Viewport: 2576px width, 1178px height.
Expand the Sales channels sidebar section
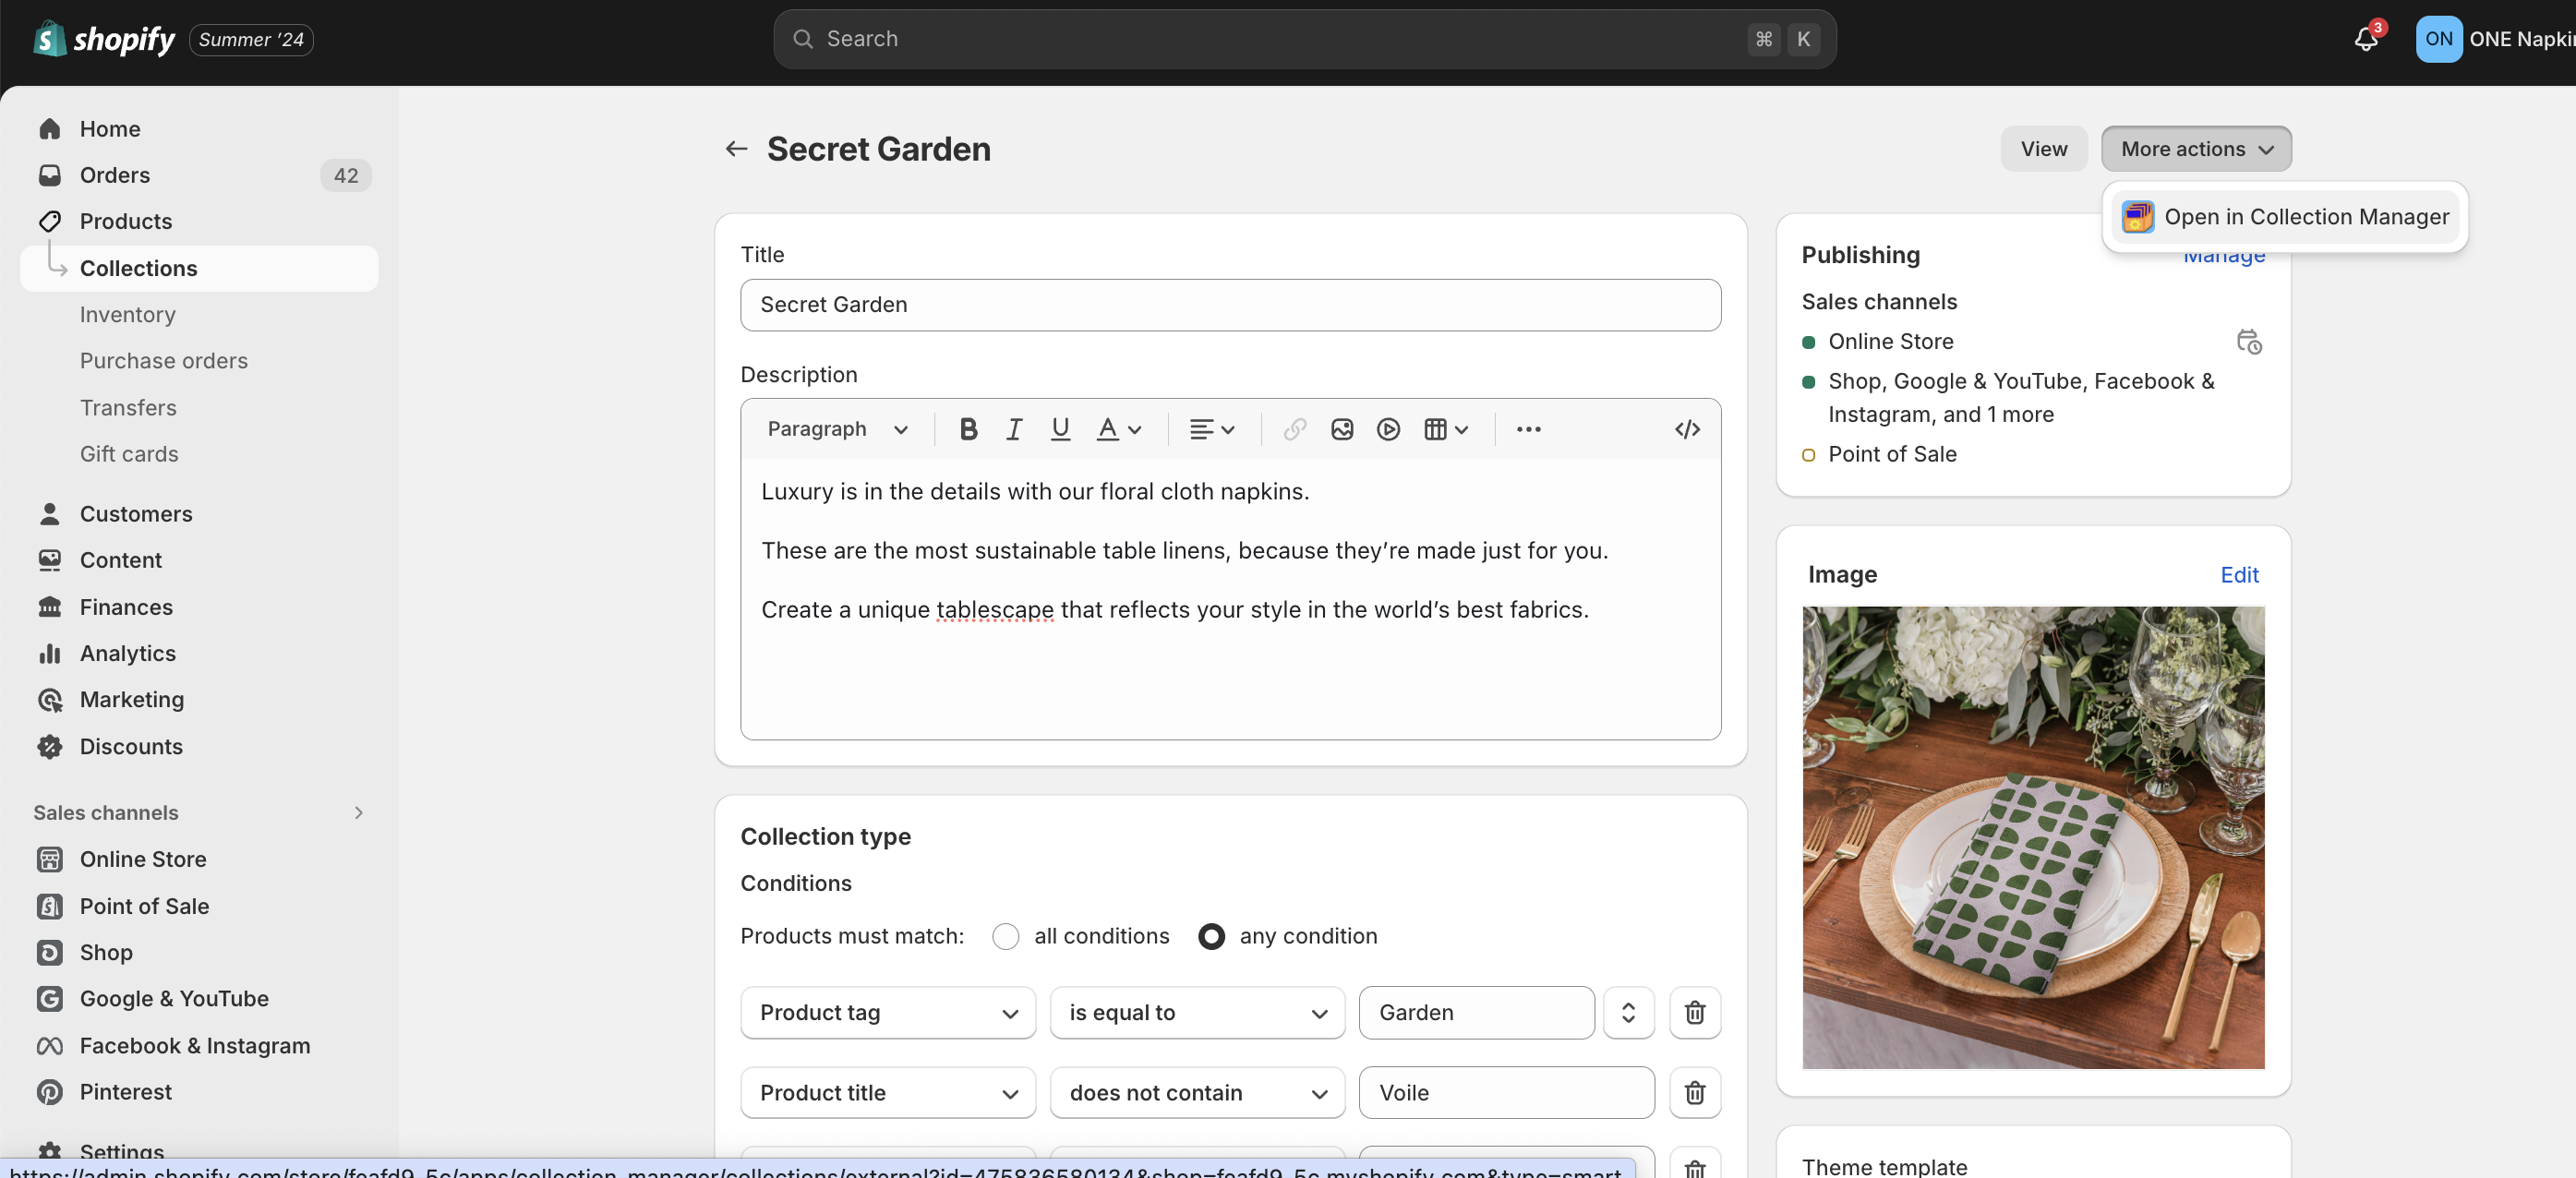coord(358,812)
